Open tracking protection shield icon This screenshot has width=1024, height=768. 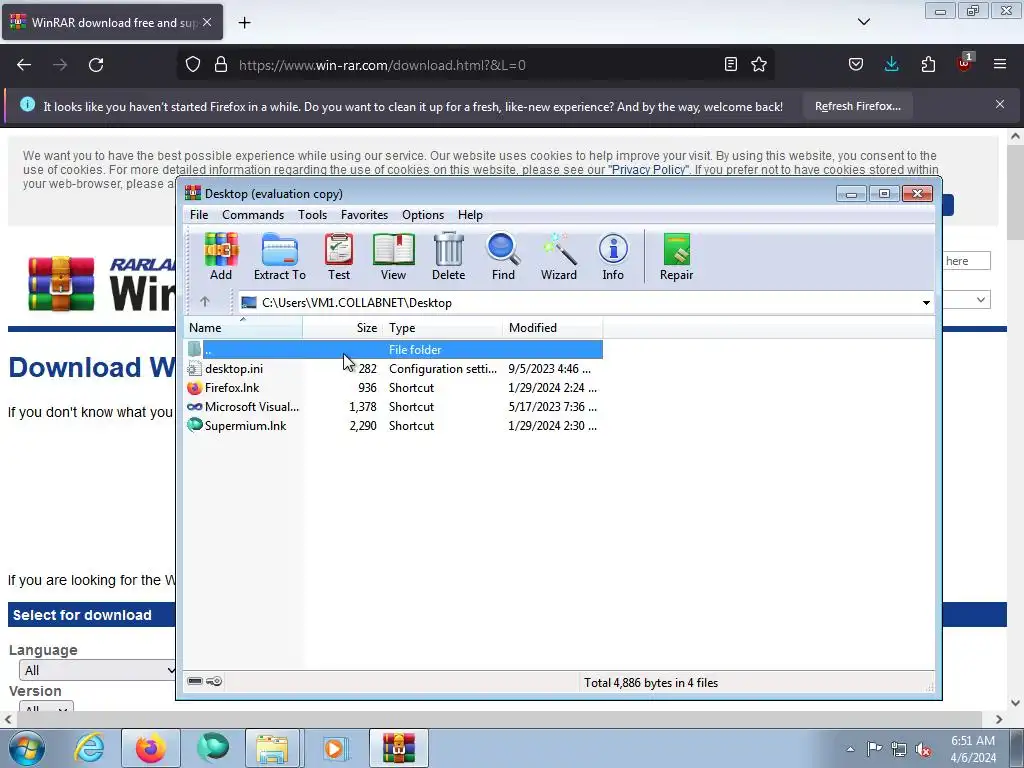(x=193, y=65)
